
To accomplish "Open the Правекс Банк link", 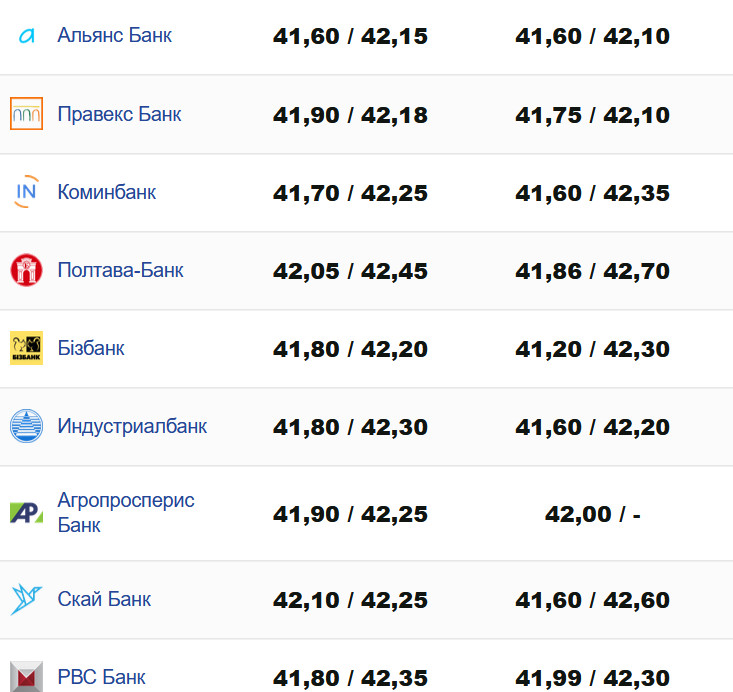I will [119, 114].
